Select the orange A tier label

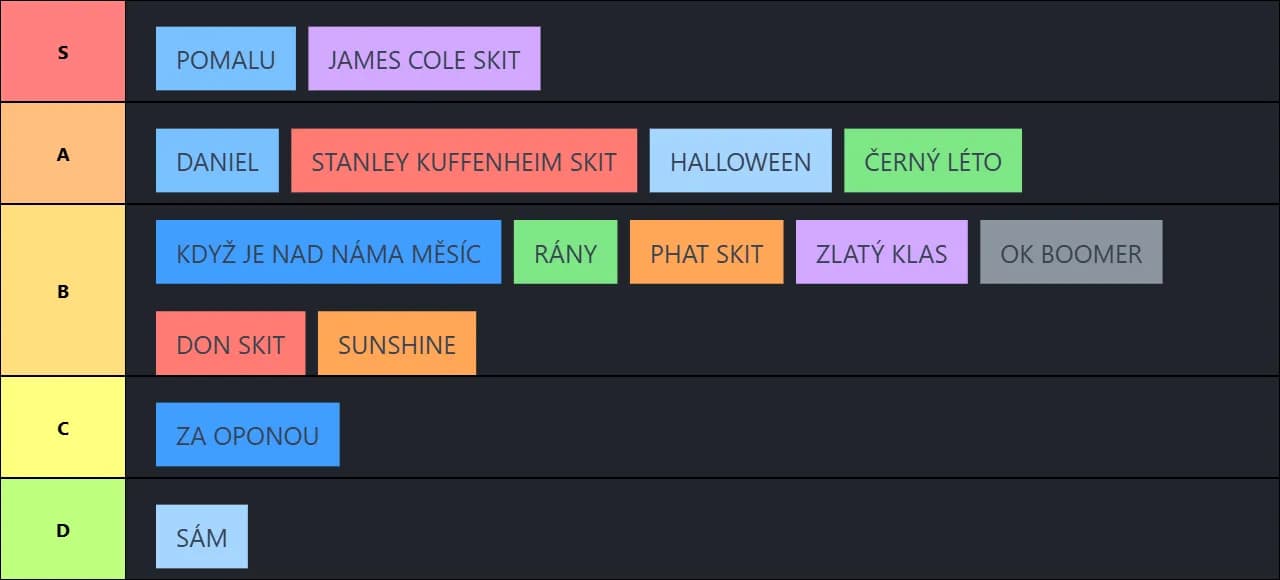[x=63, y=154]
